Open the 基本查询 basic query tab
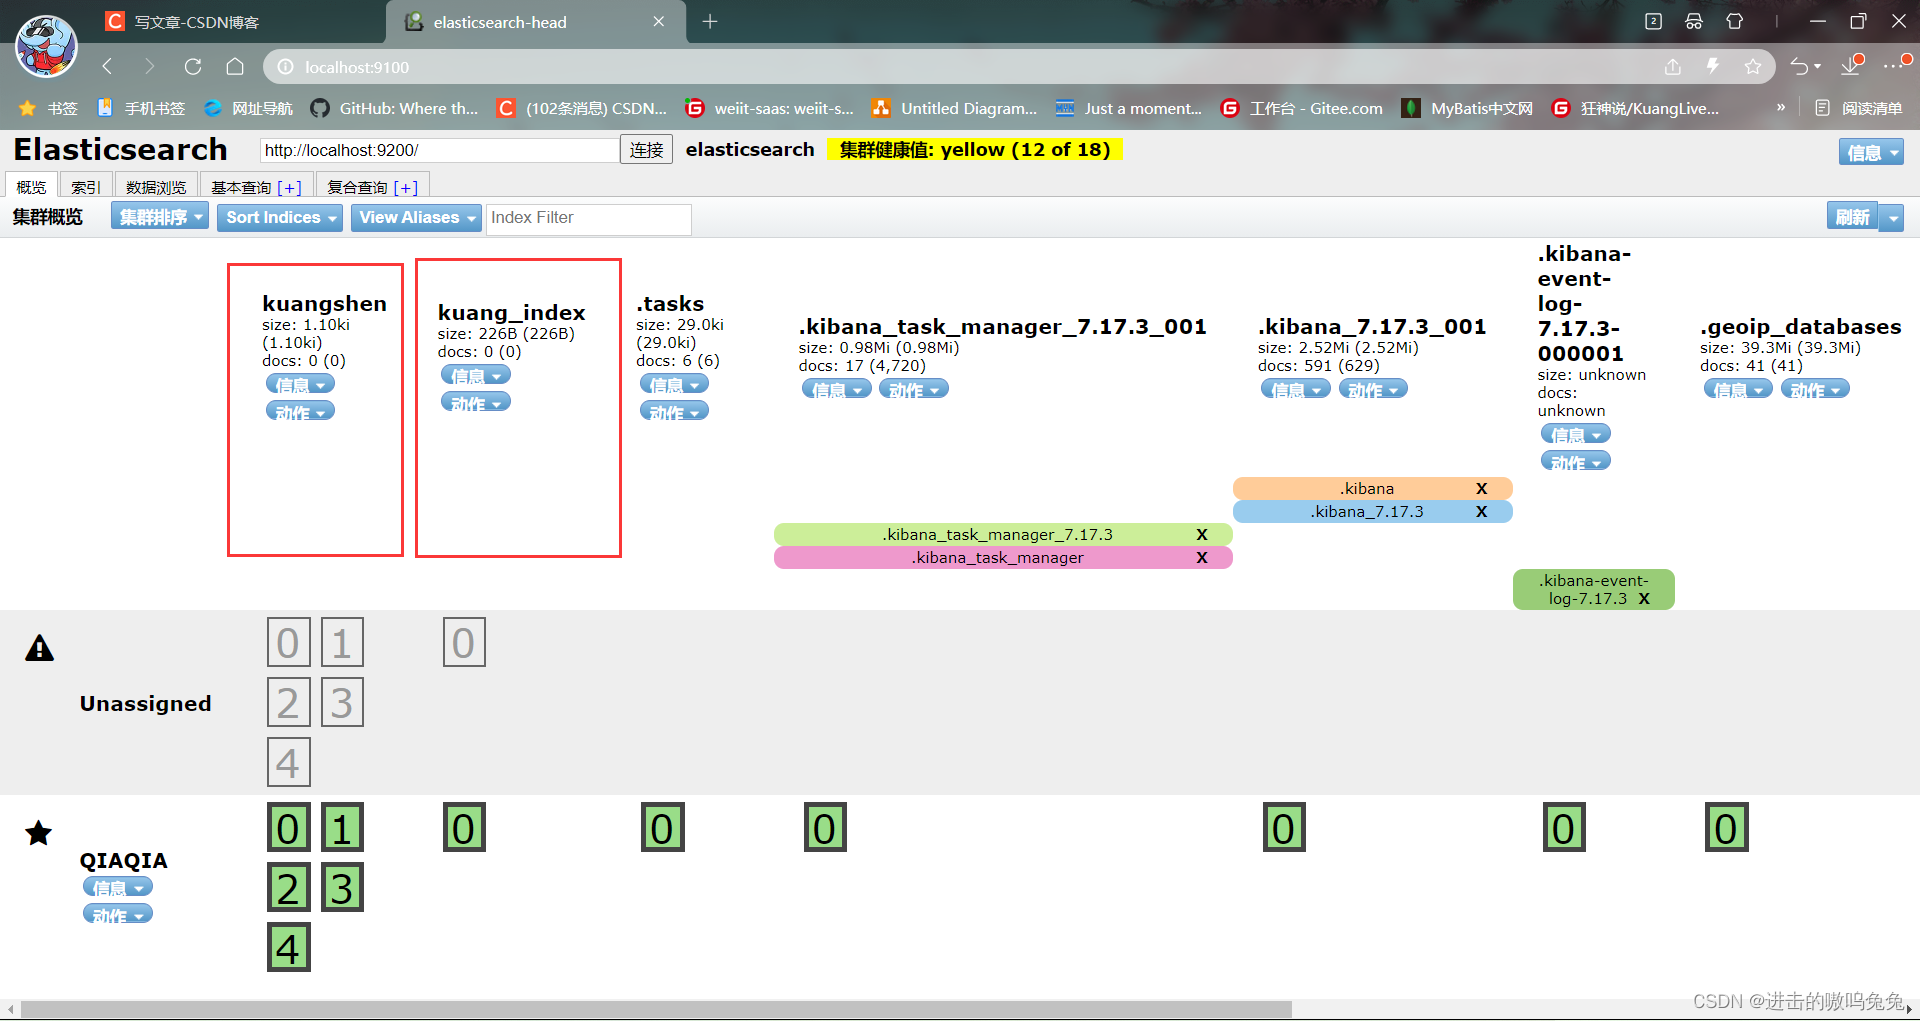The height and width of the screenshot is (1021, 1920). coord(256,186)
